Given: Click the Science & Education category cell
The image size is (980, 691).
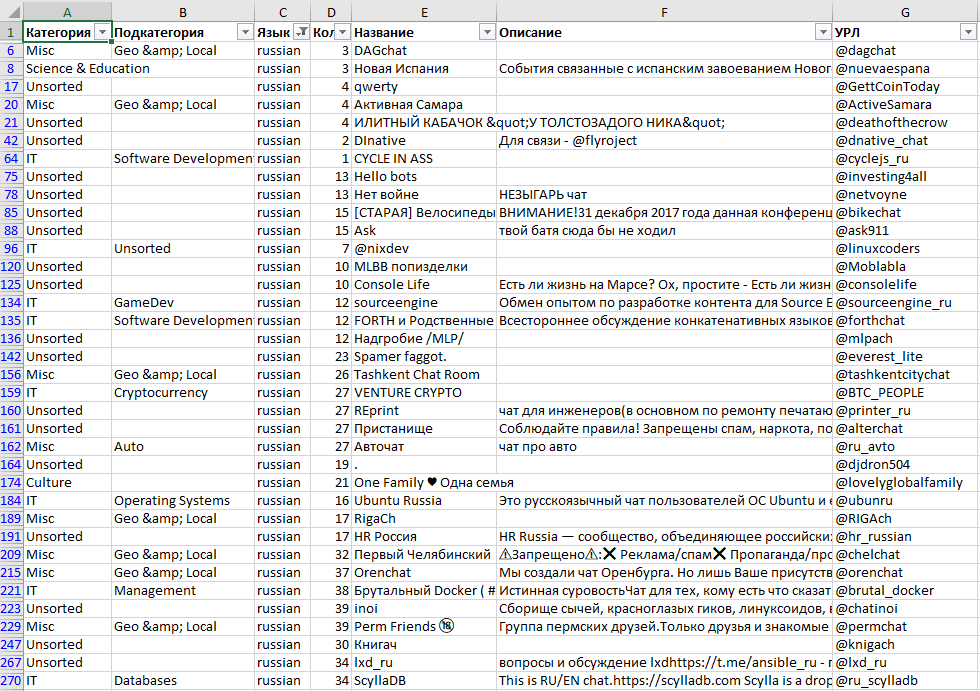Looking at the screenshot, I should [88, 68].
